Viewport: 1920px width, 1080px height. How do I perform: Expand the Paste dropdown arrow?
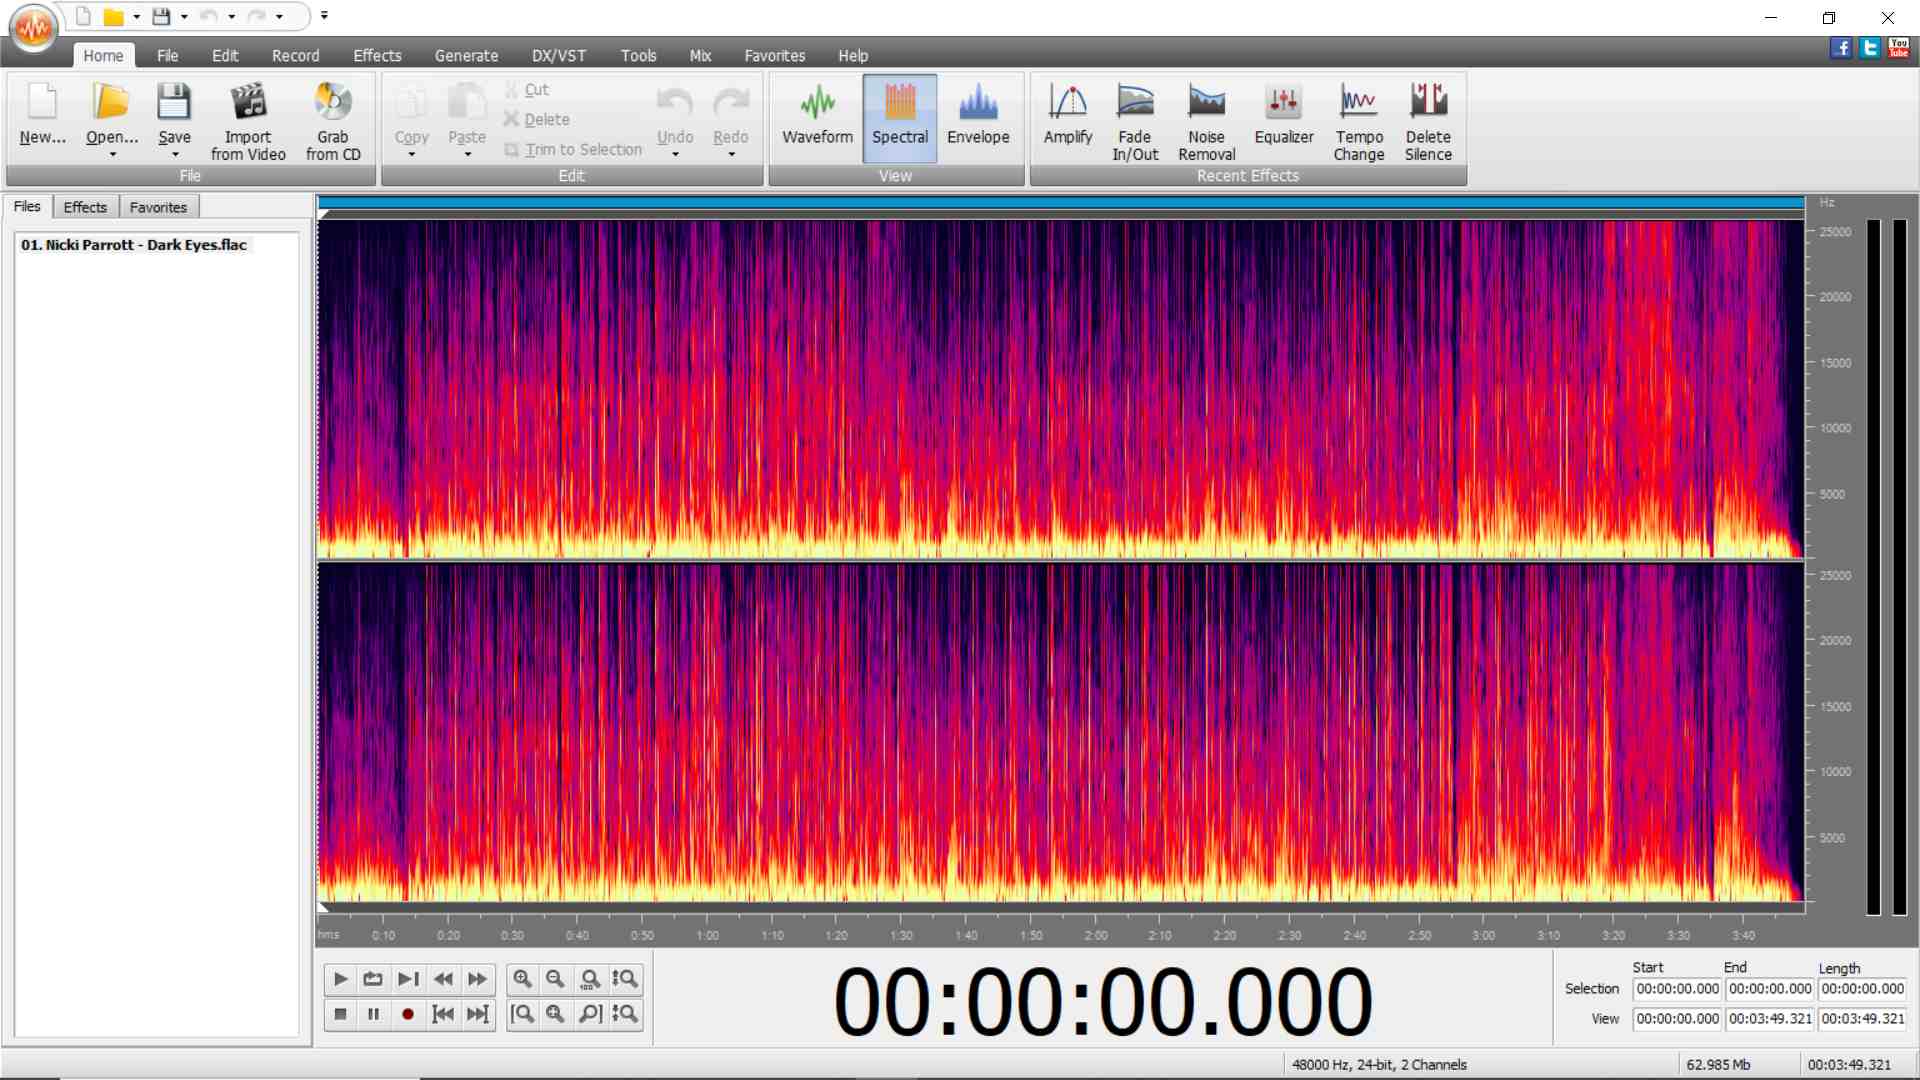(x=467, y=154)
